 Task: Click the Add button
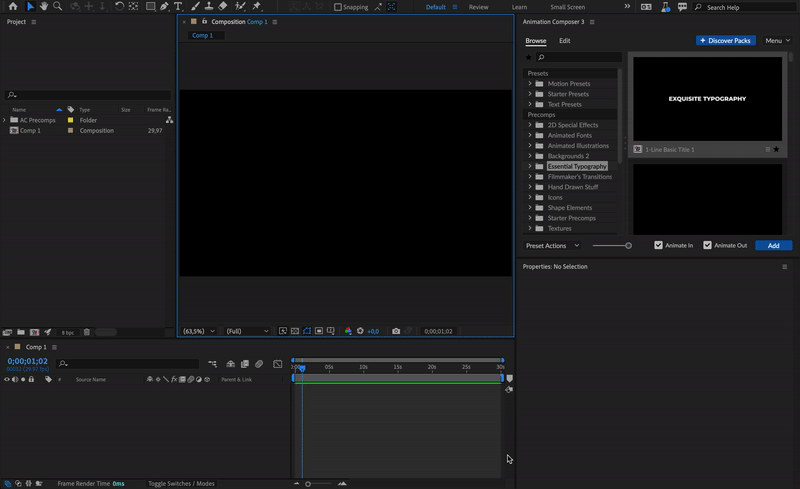coord(773,246)
